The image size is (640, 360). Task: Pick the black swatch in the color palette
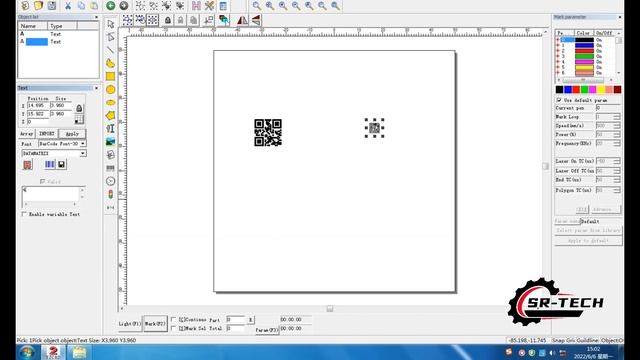560,89
